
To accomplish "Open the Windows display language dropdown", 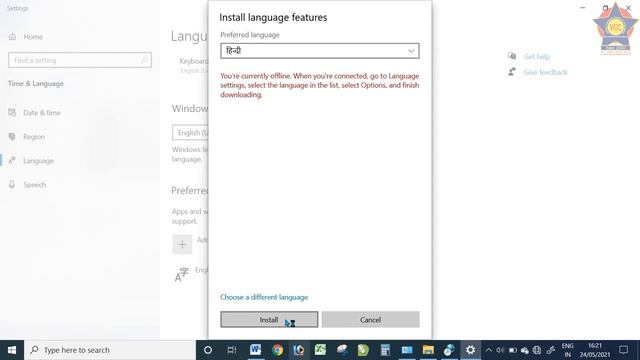I will (x=190, y=133).
